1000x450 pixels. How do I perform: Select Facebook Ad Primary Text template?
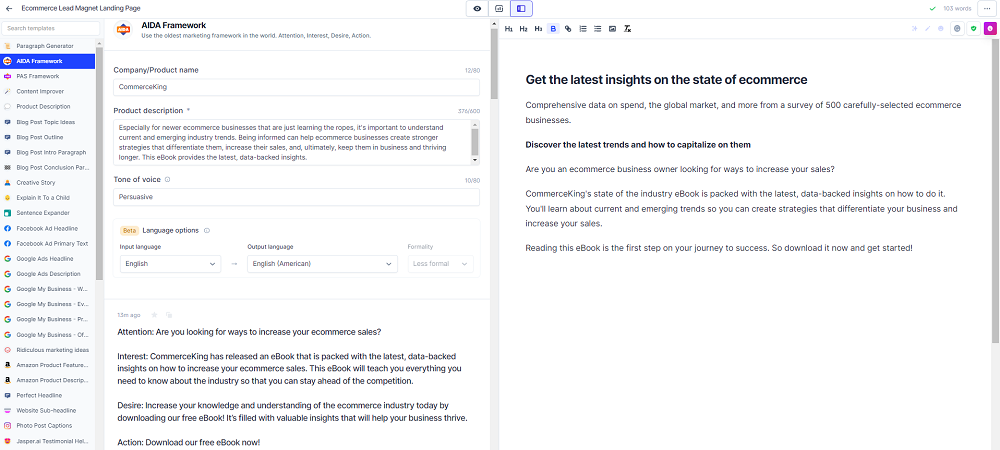click(x=48, y=243)
